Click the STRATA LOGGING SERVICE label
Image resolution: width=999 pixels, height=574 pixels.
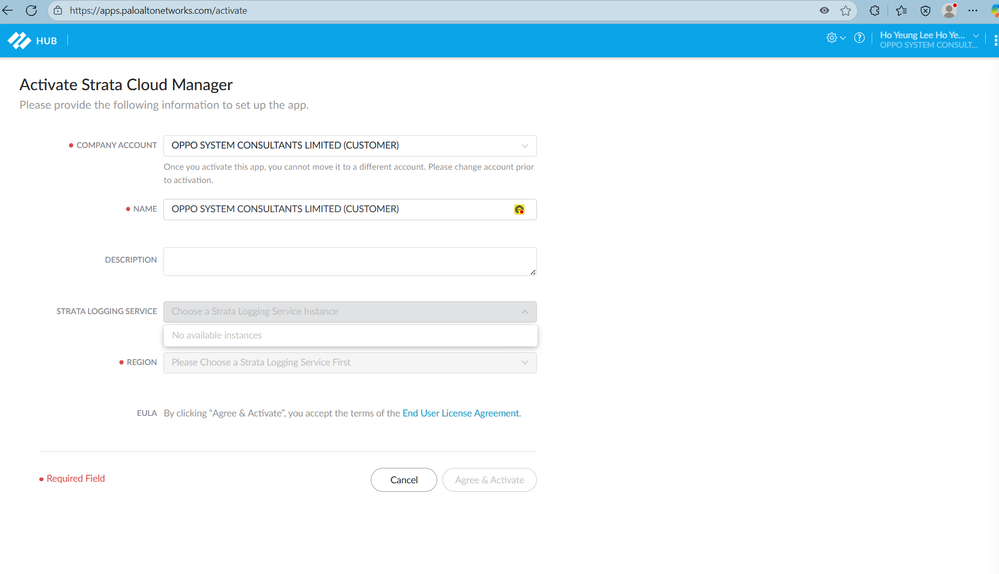(x=106, y=312)
